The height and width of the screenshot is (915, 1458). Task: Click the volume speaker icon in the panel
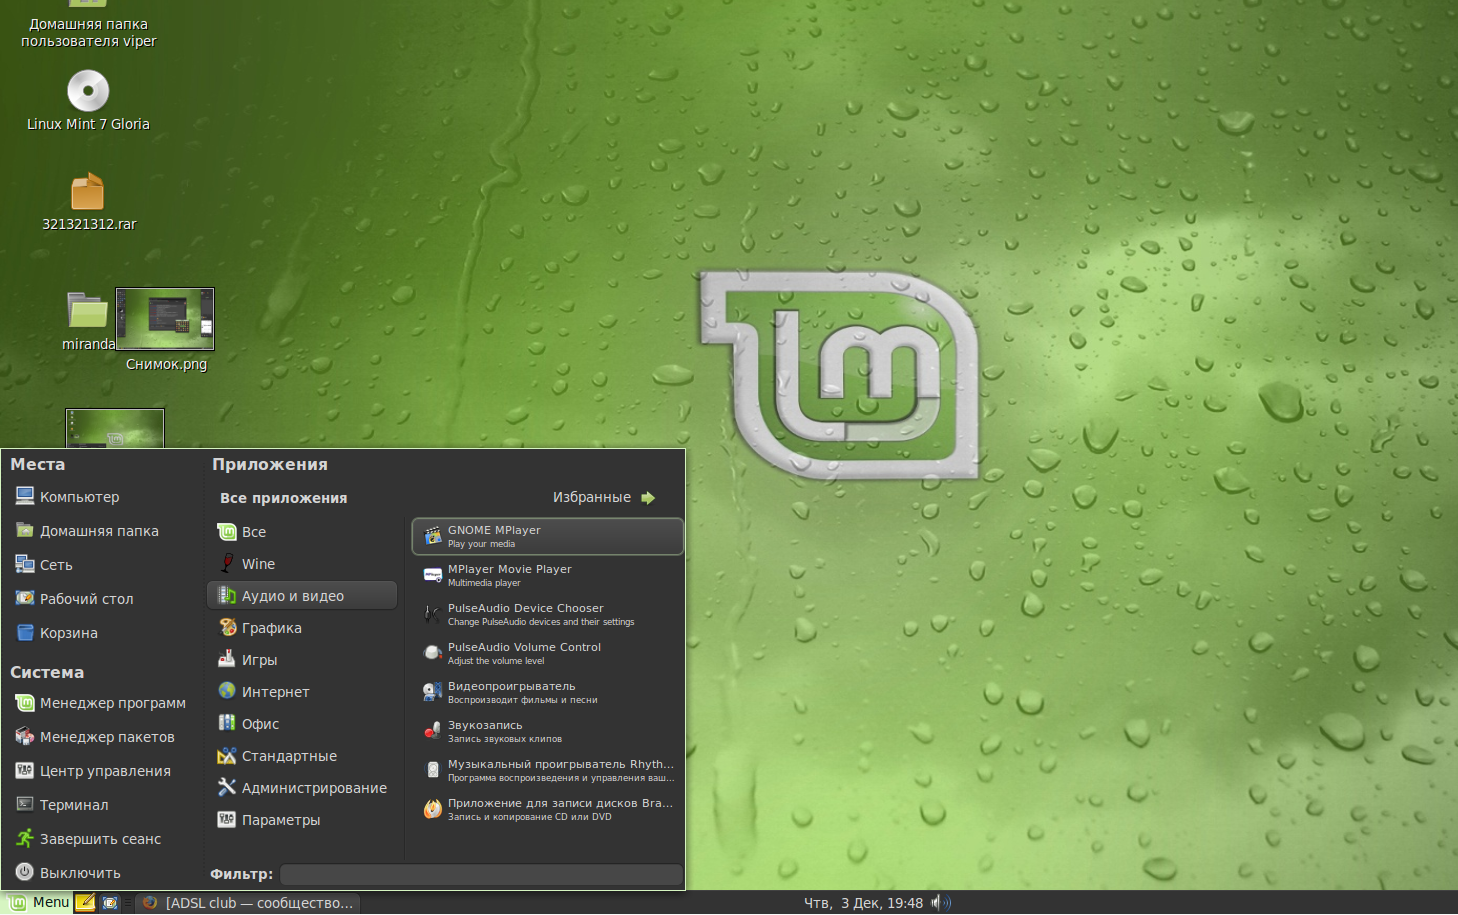point(938,903)
